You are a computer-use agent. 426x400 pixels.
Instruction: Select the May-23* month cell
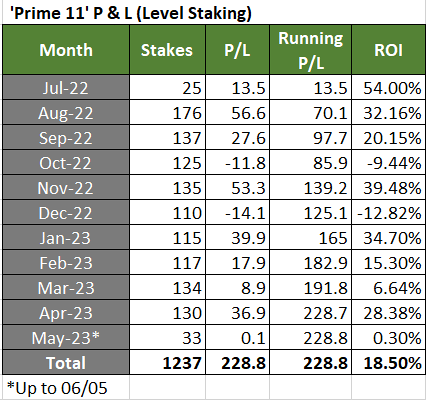[66, 337]
